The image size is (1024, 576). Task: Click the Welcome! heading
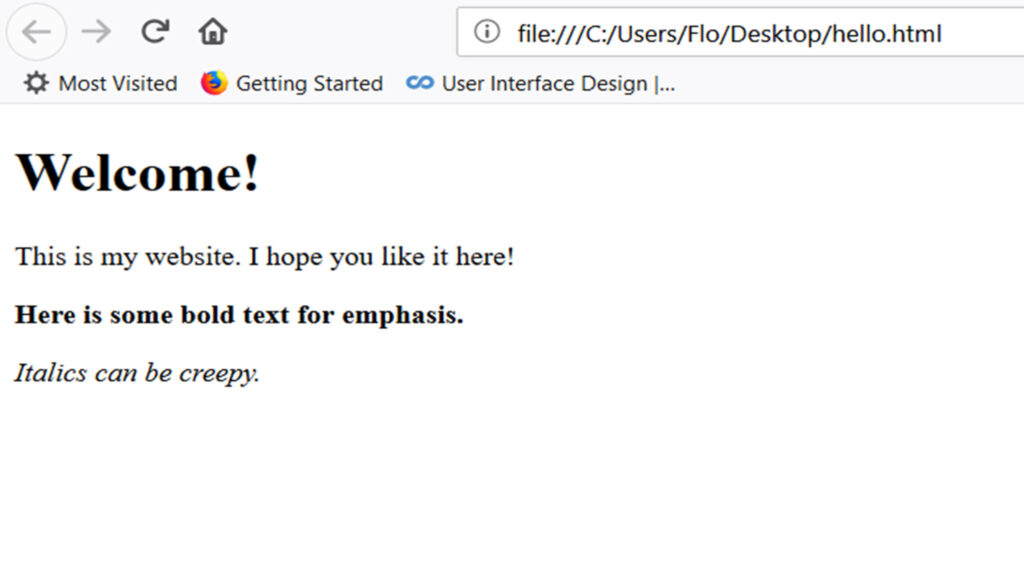pyautogui.click(x=138, y=172)
